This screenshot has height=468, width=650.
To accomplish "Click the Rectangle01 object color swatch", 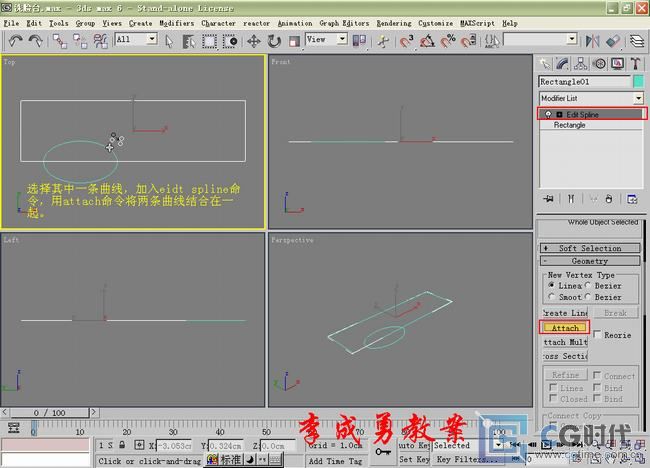I will click(x=638, y=82).
